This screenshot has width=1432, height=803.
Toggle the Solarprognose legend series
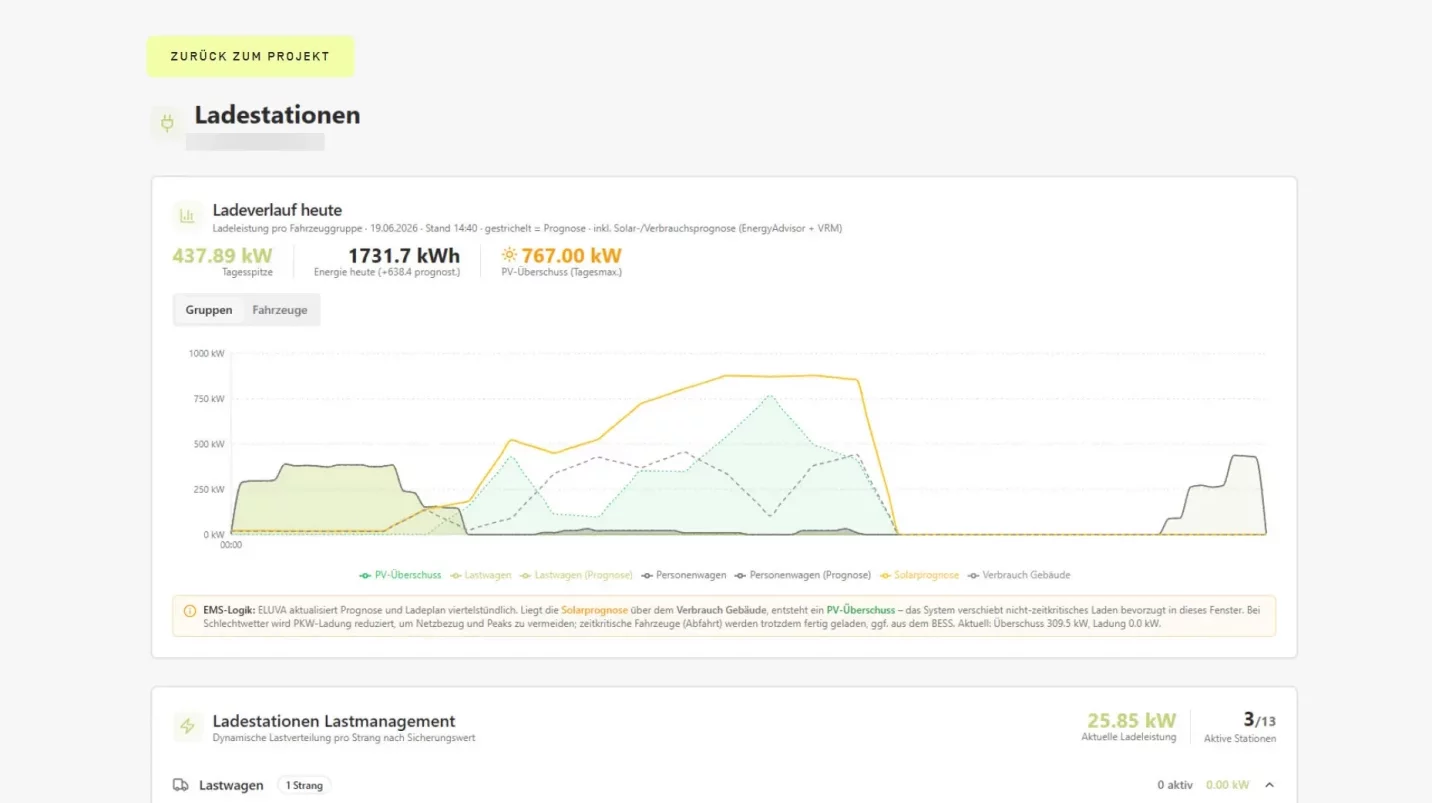(x=919, y=575)
